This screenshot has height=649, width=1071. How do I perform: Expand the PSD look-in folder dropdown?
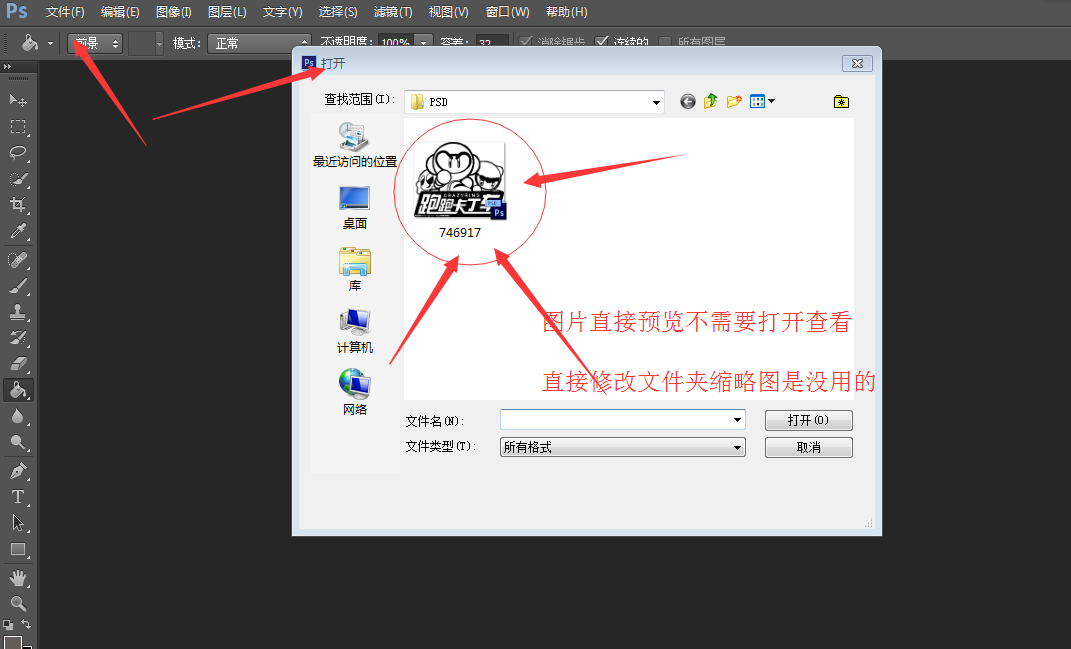tap(656, 102)
